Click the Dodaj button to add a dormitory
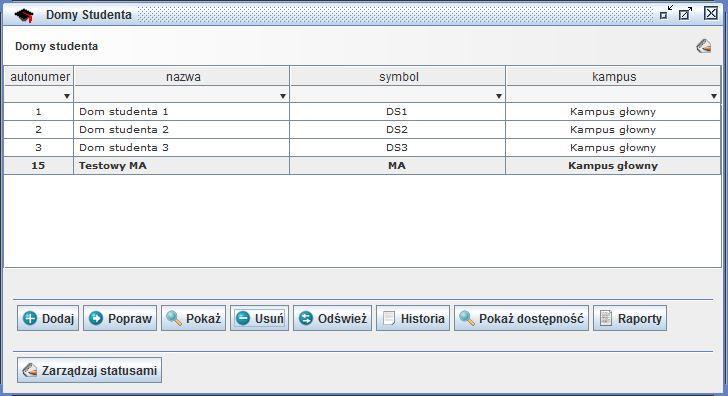 tap(48, 318)
